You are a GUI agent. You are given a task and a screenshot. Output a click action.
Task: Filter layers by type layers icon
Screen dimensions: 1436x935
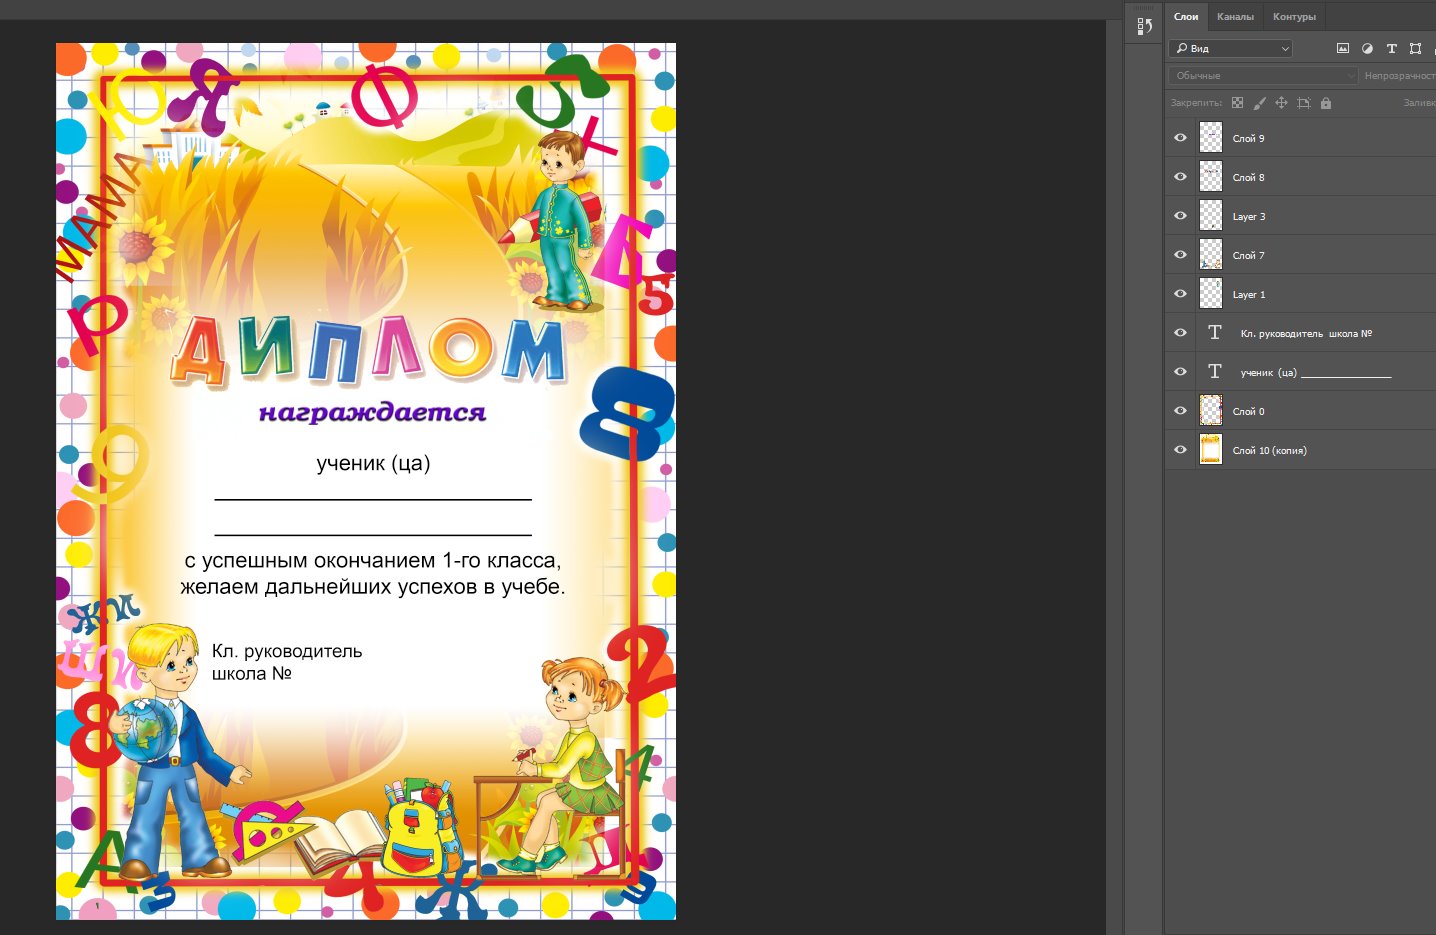coord(1391,48)
